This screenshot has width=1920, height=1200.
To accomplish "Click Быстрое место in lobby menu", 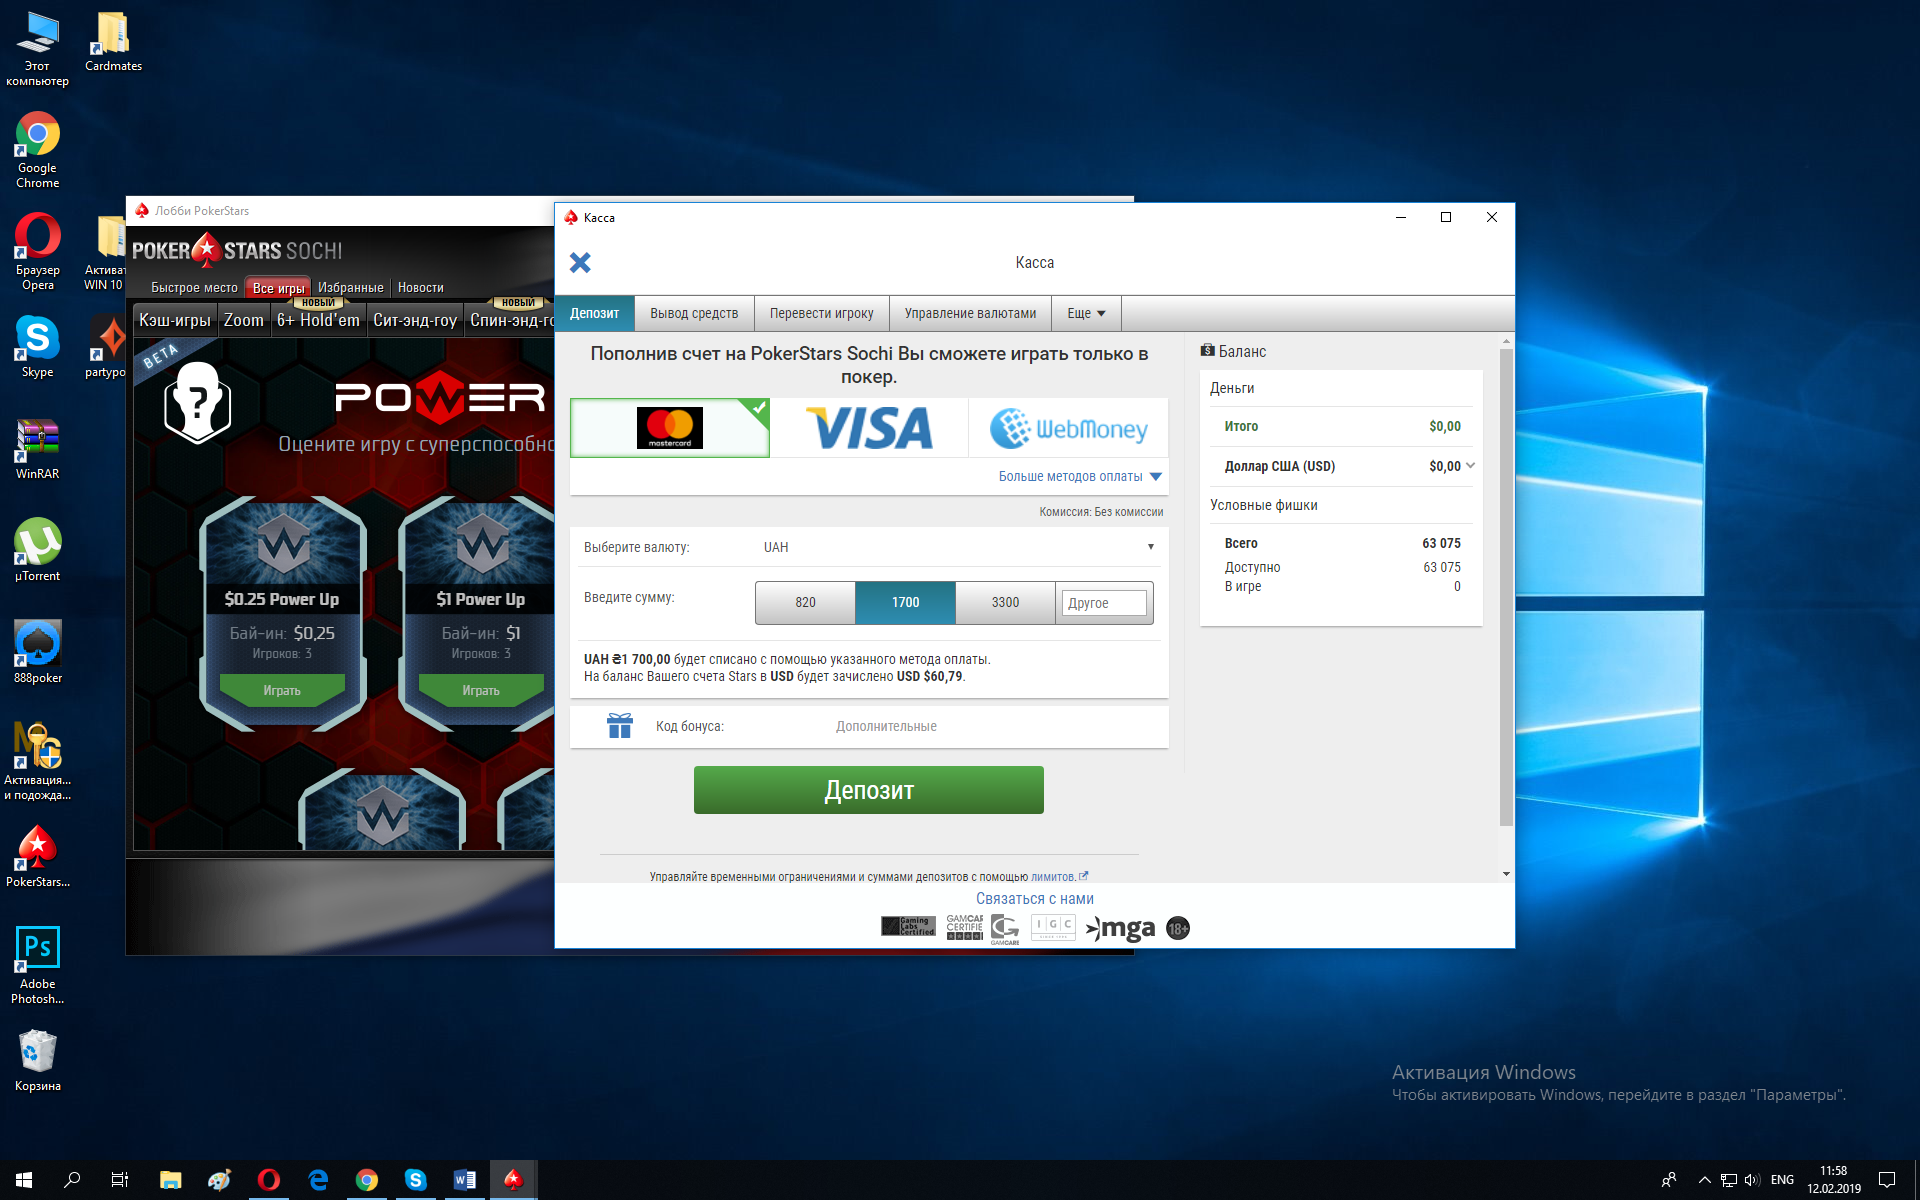I will [194, 288].
